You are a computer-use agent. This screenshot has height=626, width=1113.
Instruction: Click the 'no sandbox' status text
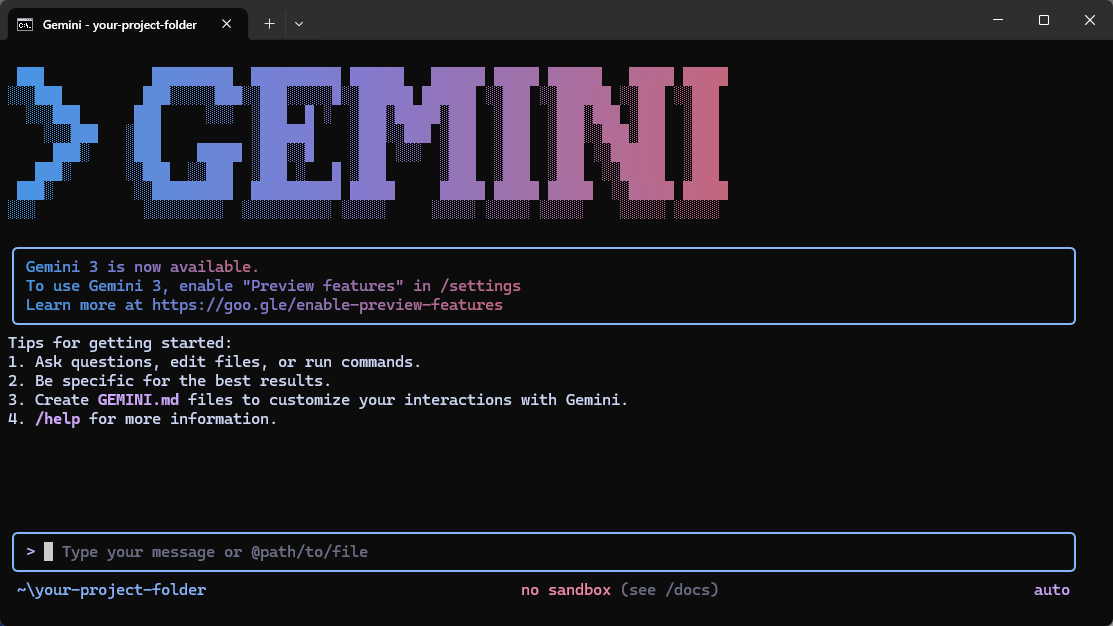tap(566, 590)
